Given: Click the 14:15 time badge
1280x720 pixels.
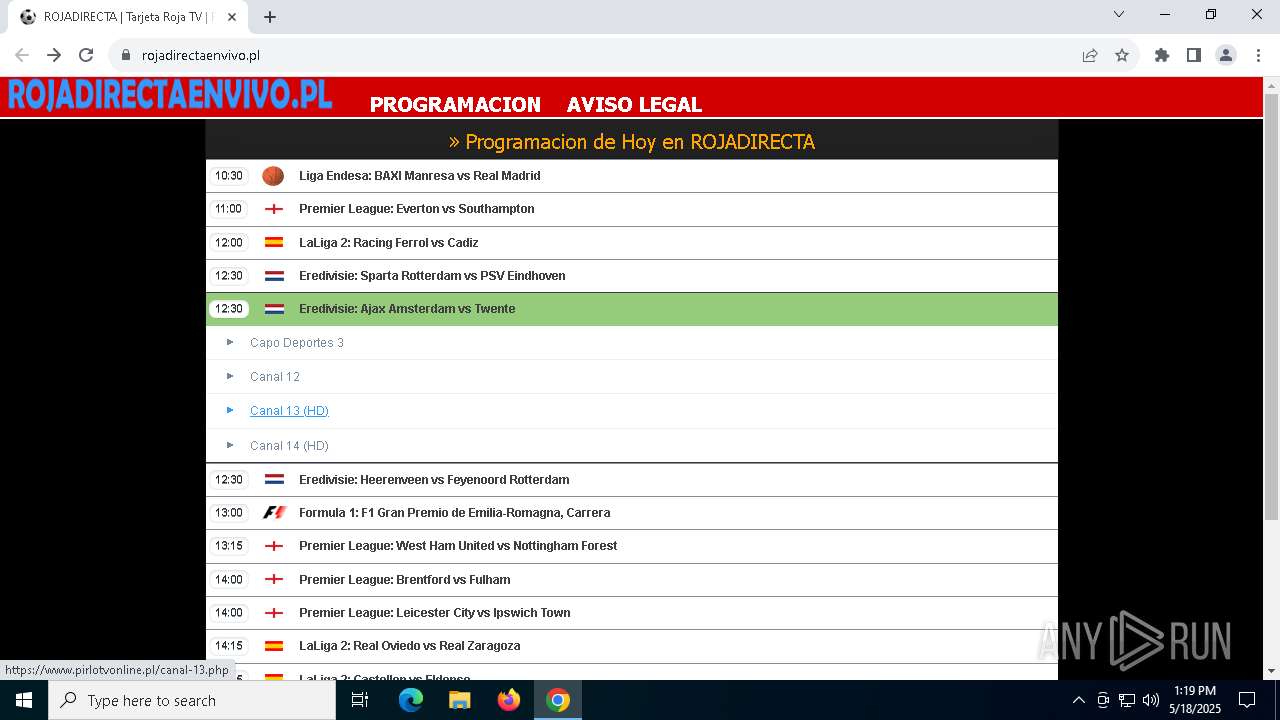Looking at the screenshot, I should click(x=229, y=646).
